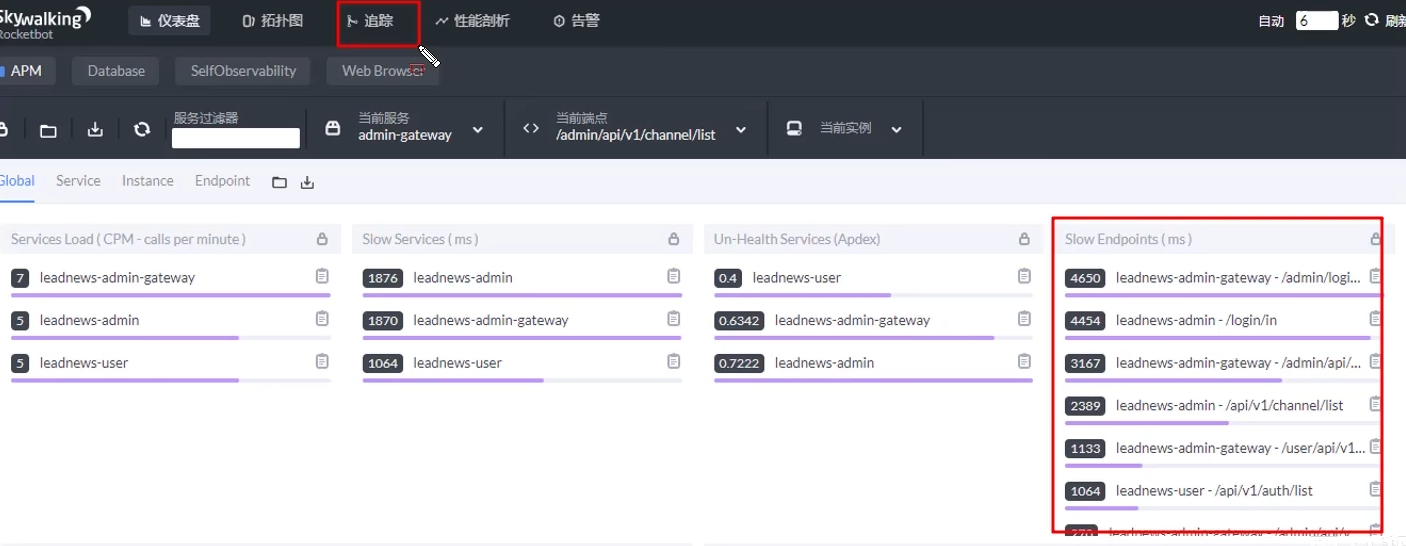
Task: Click lock icon on Slow Endpoints panel
Action: coord(1375,239)
